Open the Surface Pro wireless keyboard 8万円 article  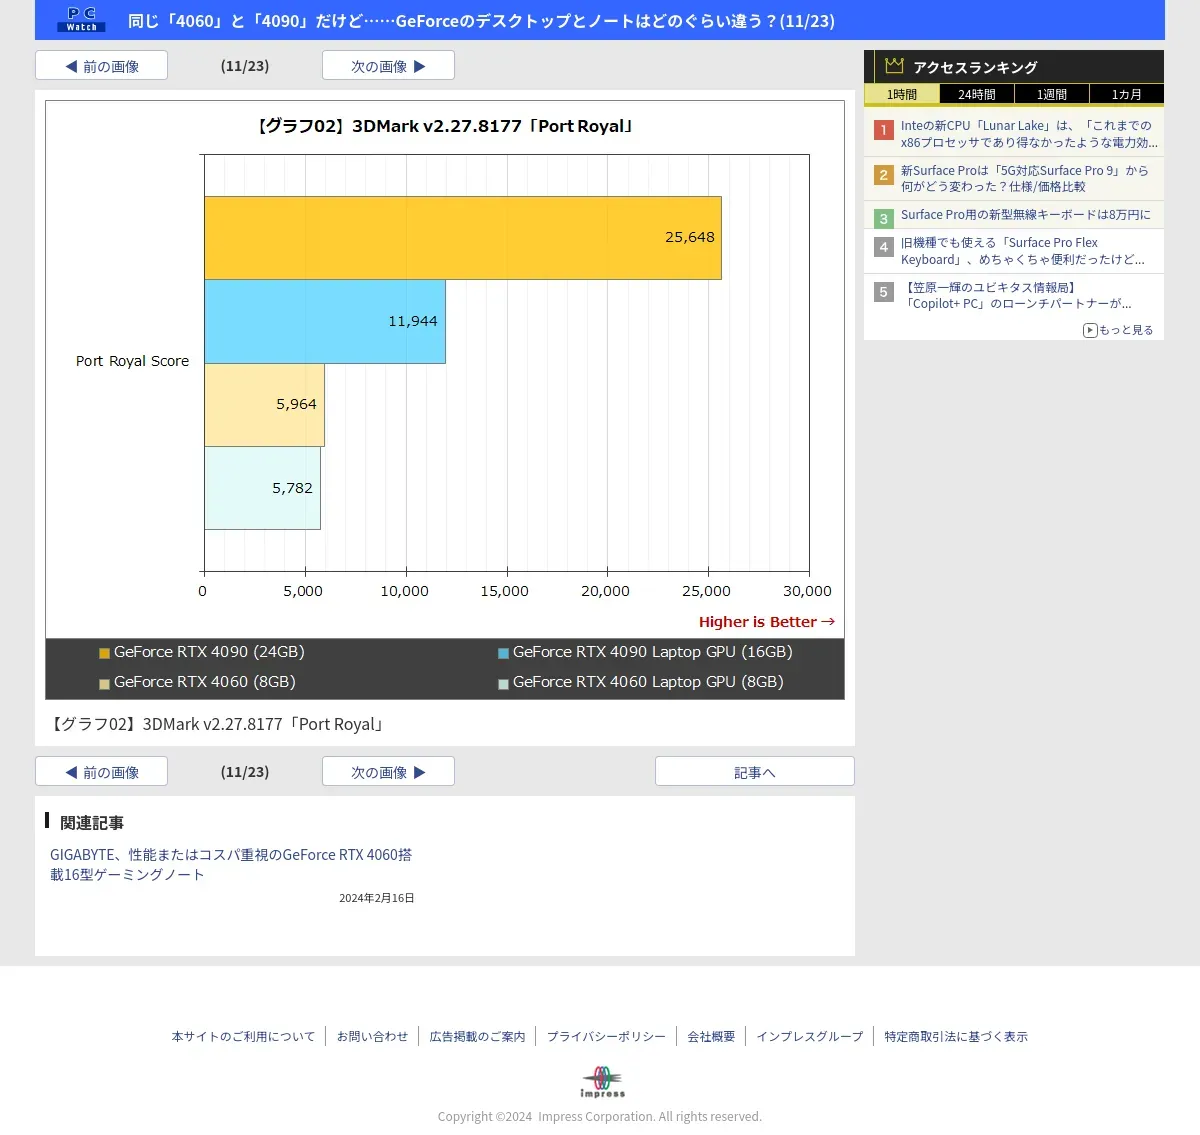tap(1026, 215)
